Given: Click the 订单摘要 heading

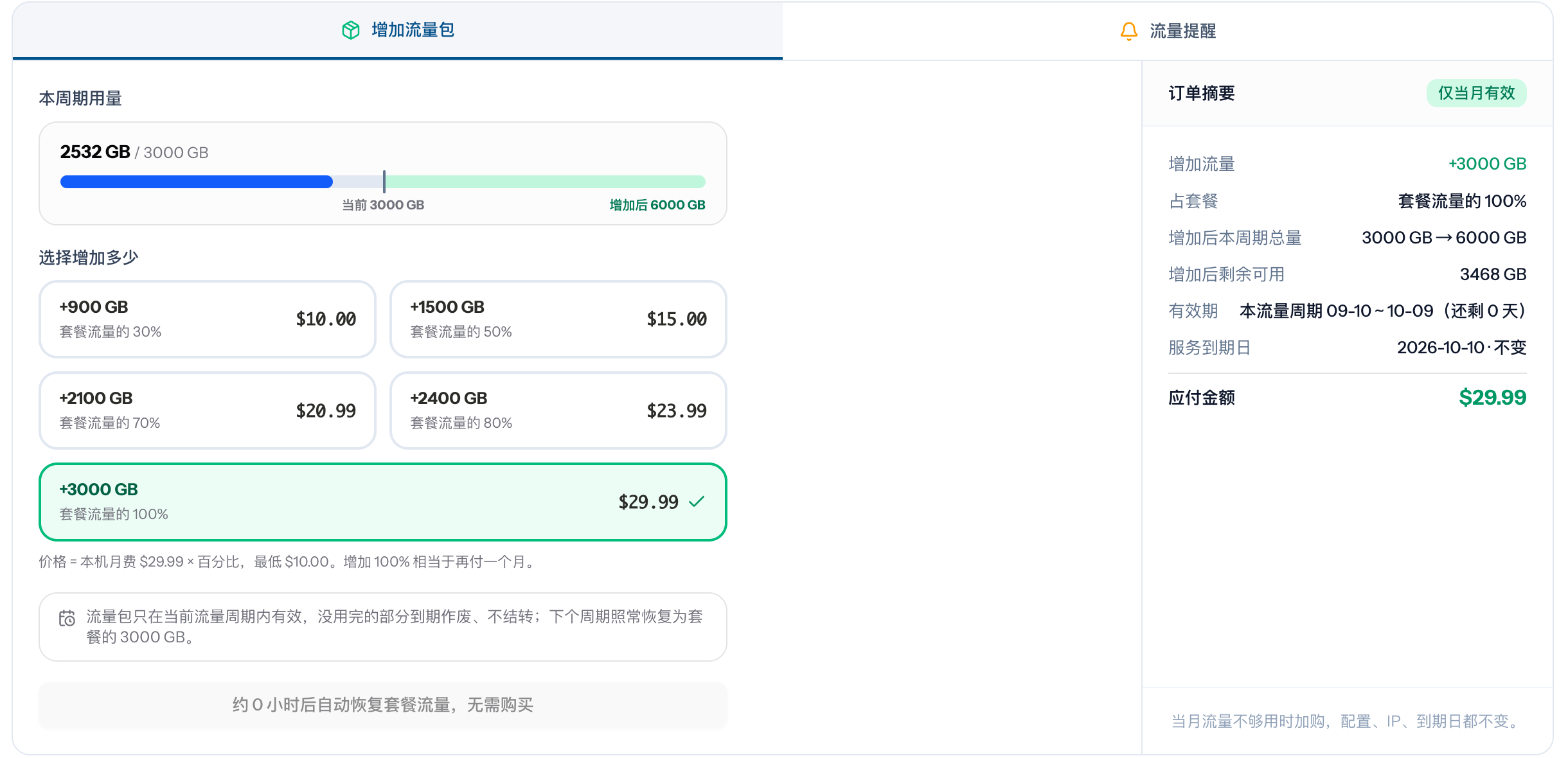Looking at the screenshot, I should [1202, 93].
